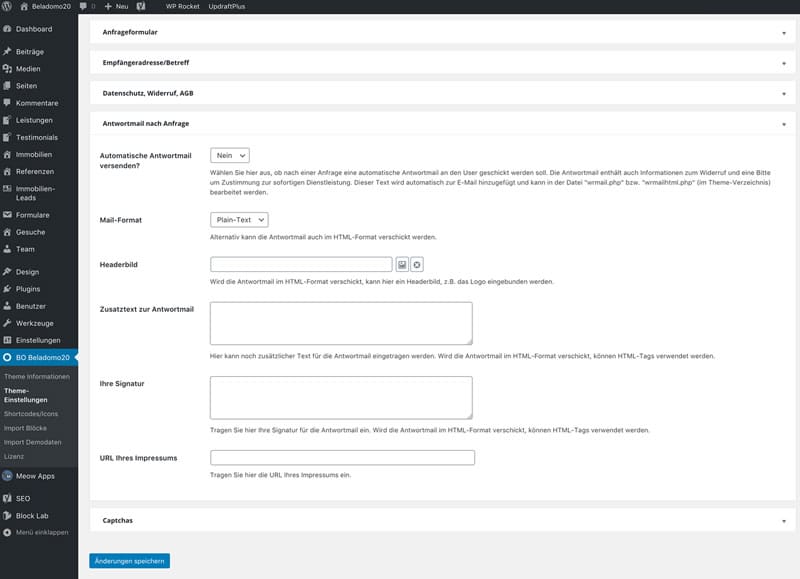The image size is (800, 579).
Task: Click the + Neu admin bar button
Action: click(115, 6)
